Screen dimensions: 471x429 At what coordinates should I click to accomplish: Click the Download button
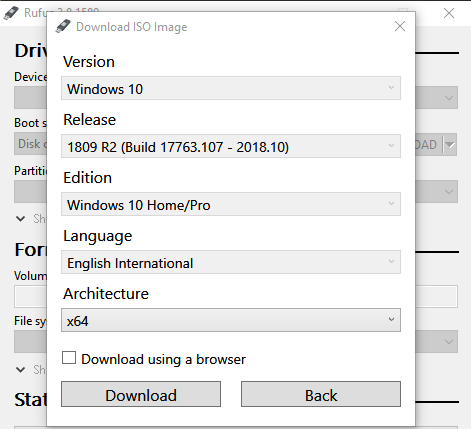coord(141,394)
